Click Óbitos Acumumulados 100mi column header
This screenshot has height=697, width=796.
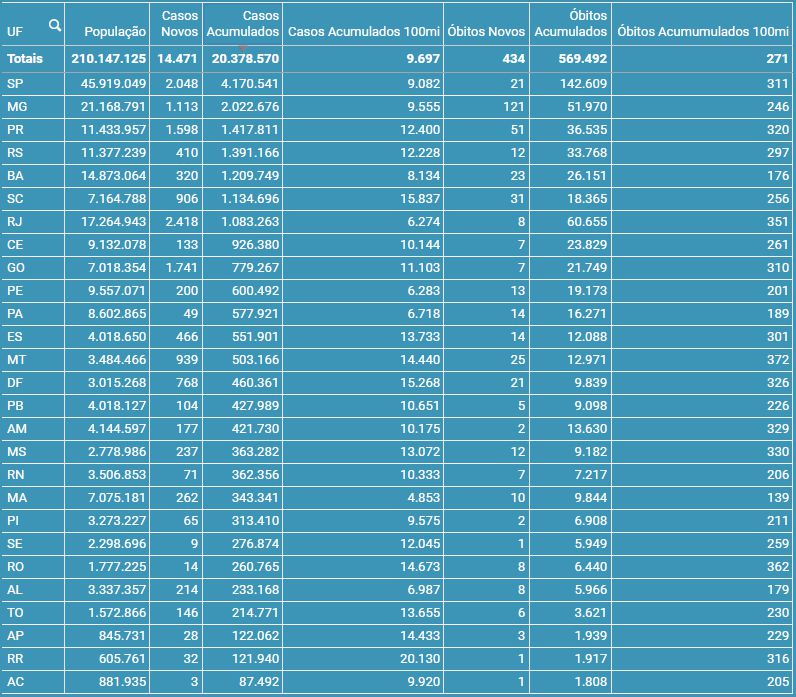click(x=701, y=32)
